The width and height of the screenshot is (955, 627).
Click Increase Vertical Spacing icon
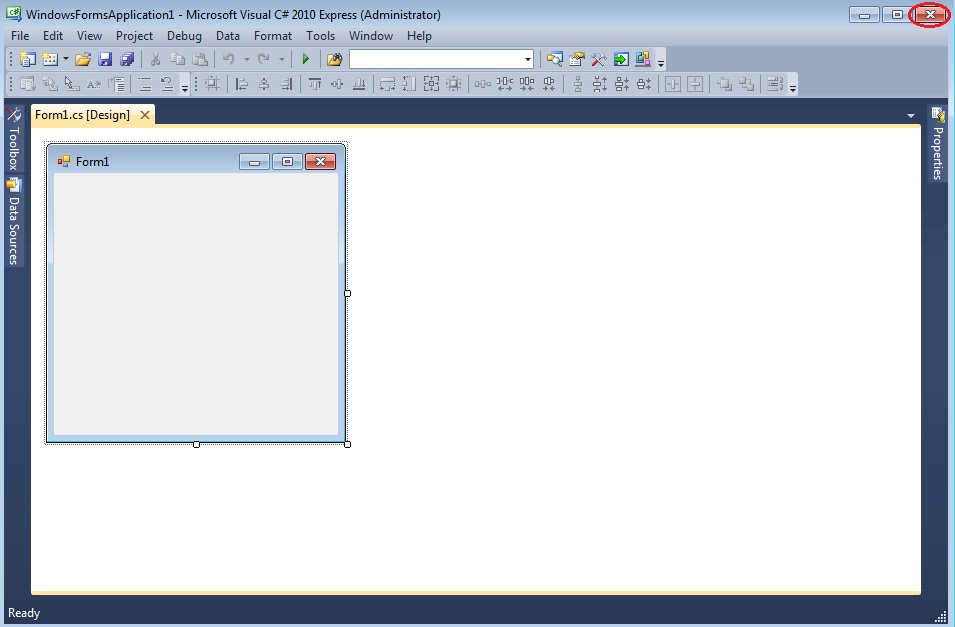[600, 83]
